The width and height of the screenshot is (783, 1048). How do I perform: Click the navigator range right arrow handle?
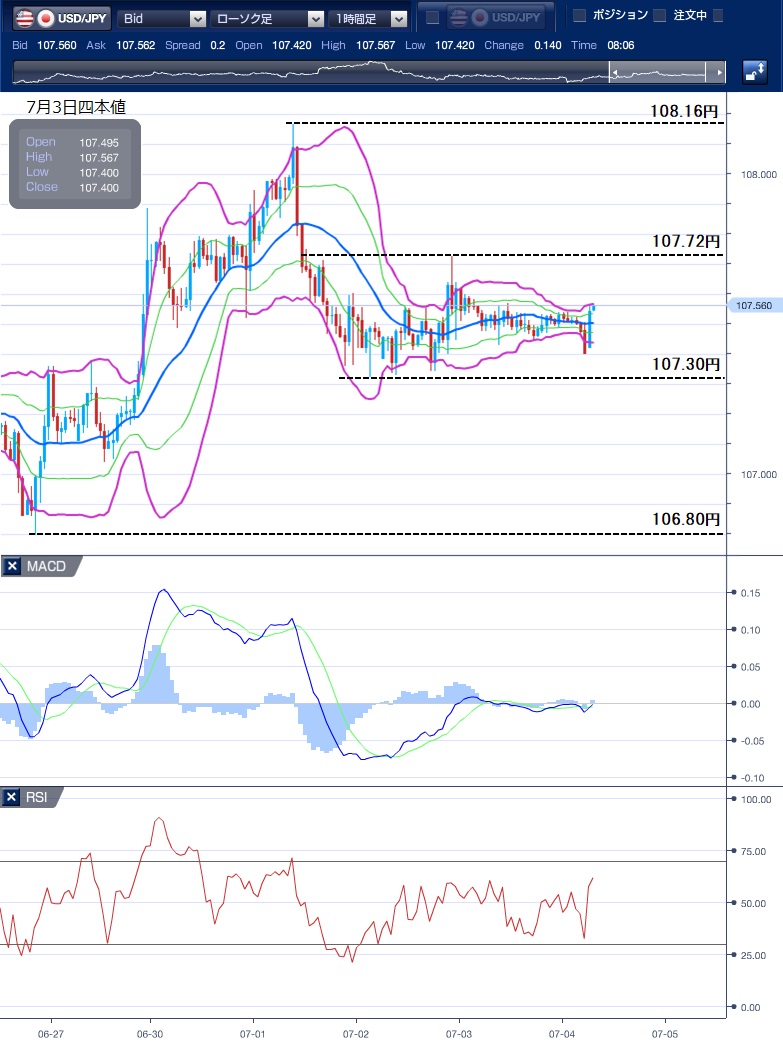tap(718, 73)
